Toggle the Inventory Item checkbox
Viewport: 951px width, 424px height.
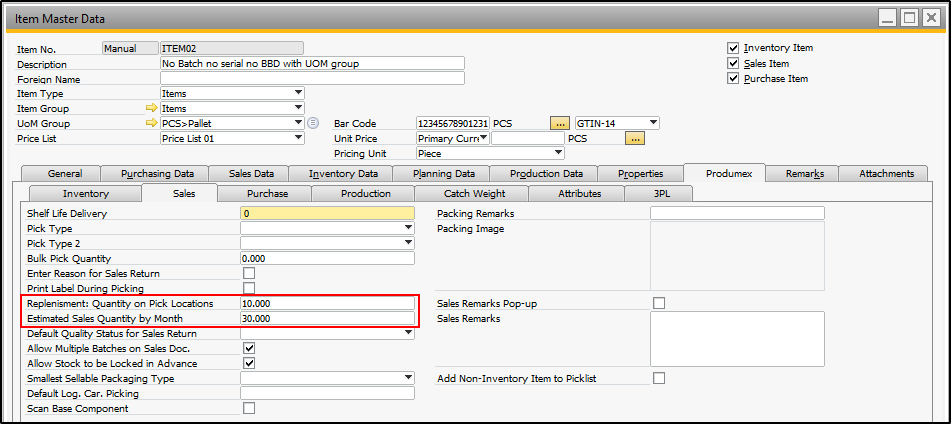[733, 48]
